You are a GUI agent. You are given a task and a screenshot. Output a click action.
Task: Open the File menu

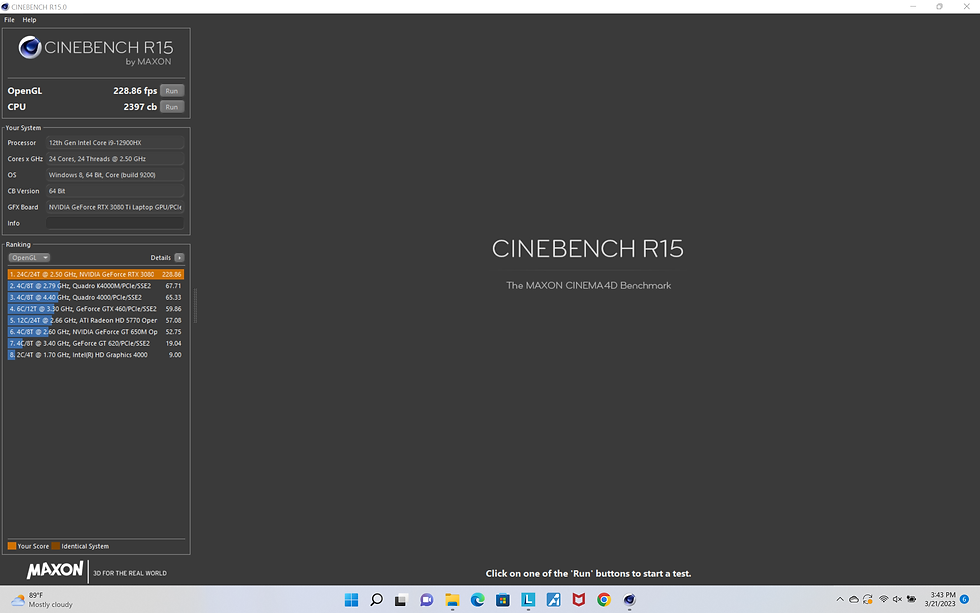[x=9, y=20]
